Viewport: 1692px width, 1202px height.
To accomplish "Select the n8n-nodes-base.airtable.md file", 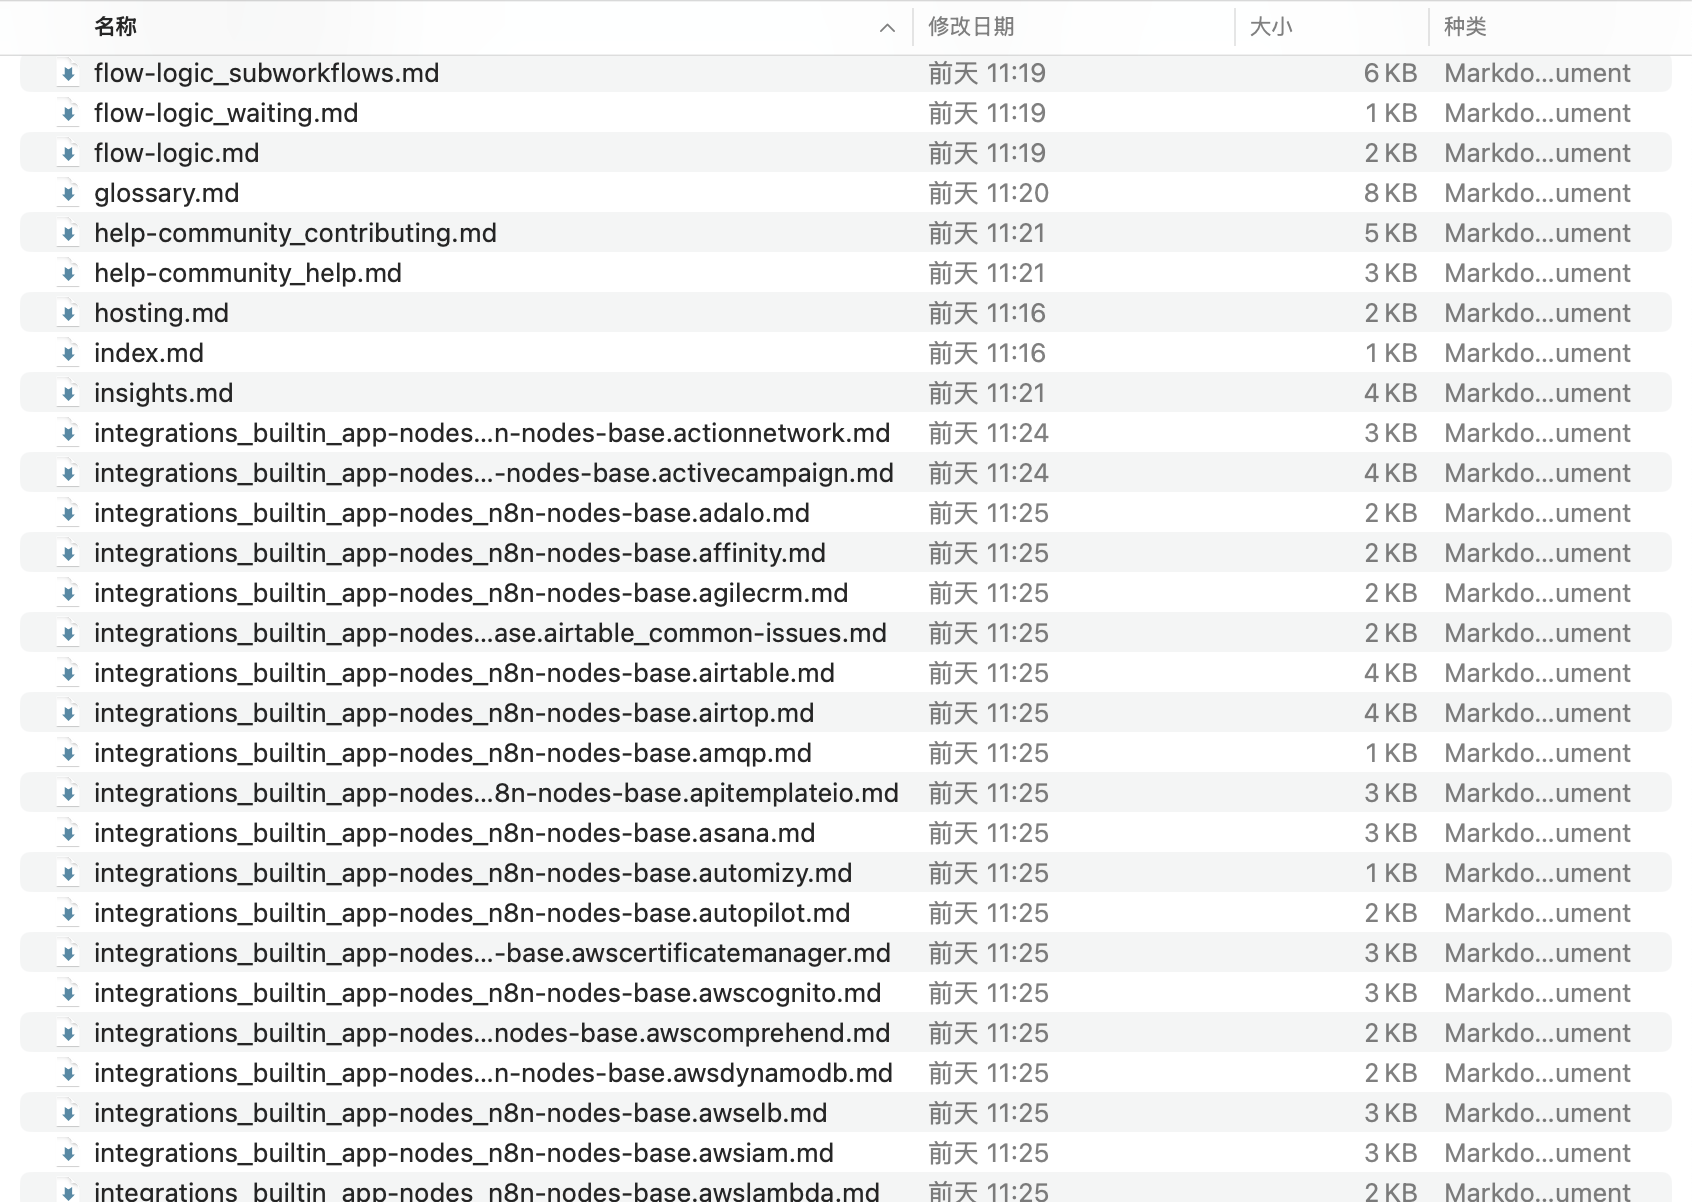I will tap(464, 673).
